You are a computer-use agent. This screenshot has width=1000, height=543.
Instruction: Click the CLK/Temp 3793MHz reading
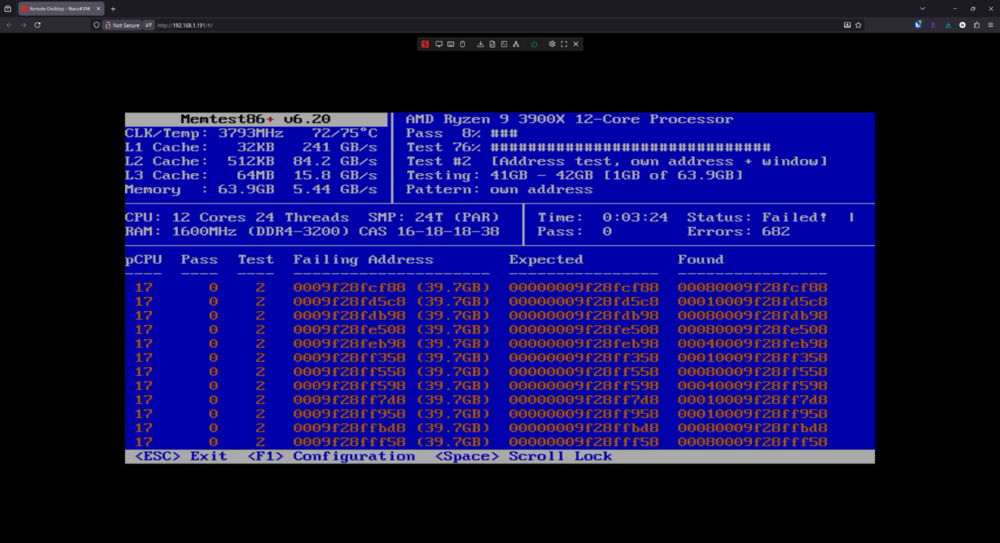[251, 133]
